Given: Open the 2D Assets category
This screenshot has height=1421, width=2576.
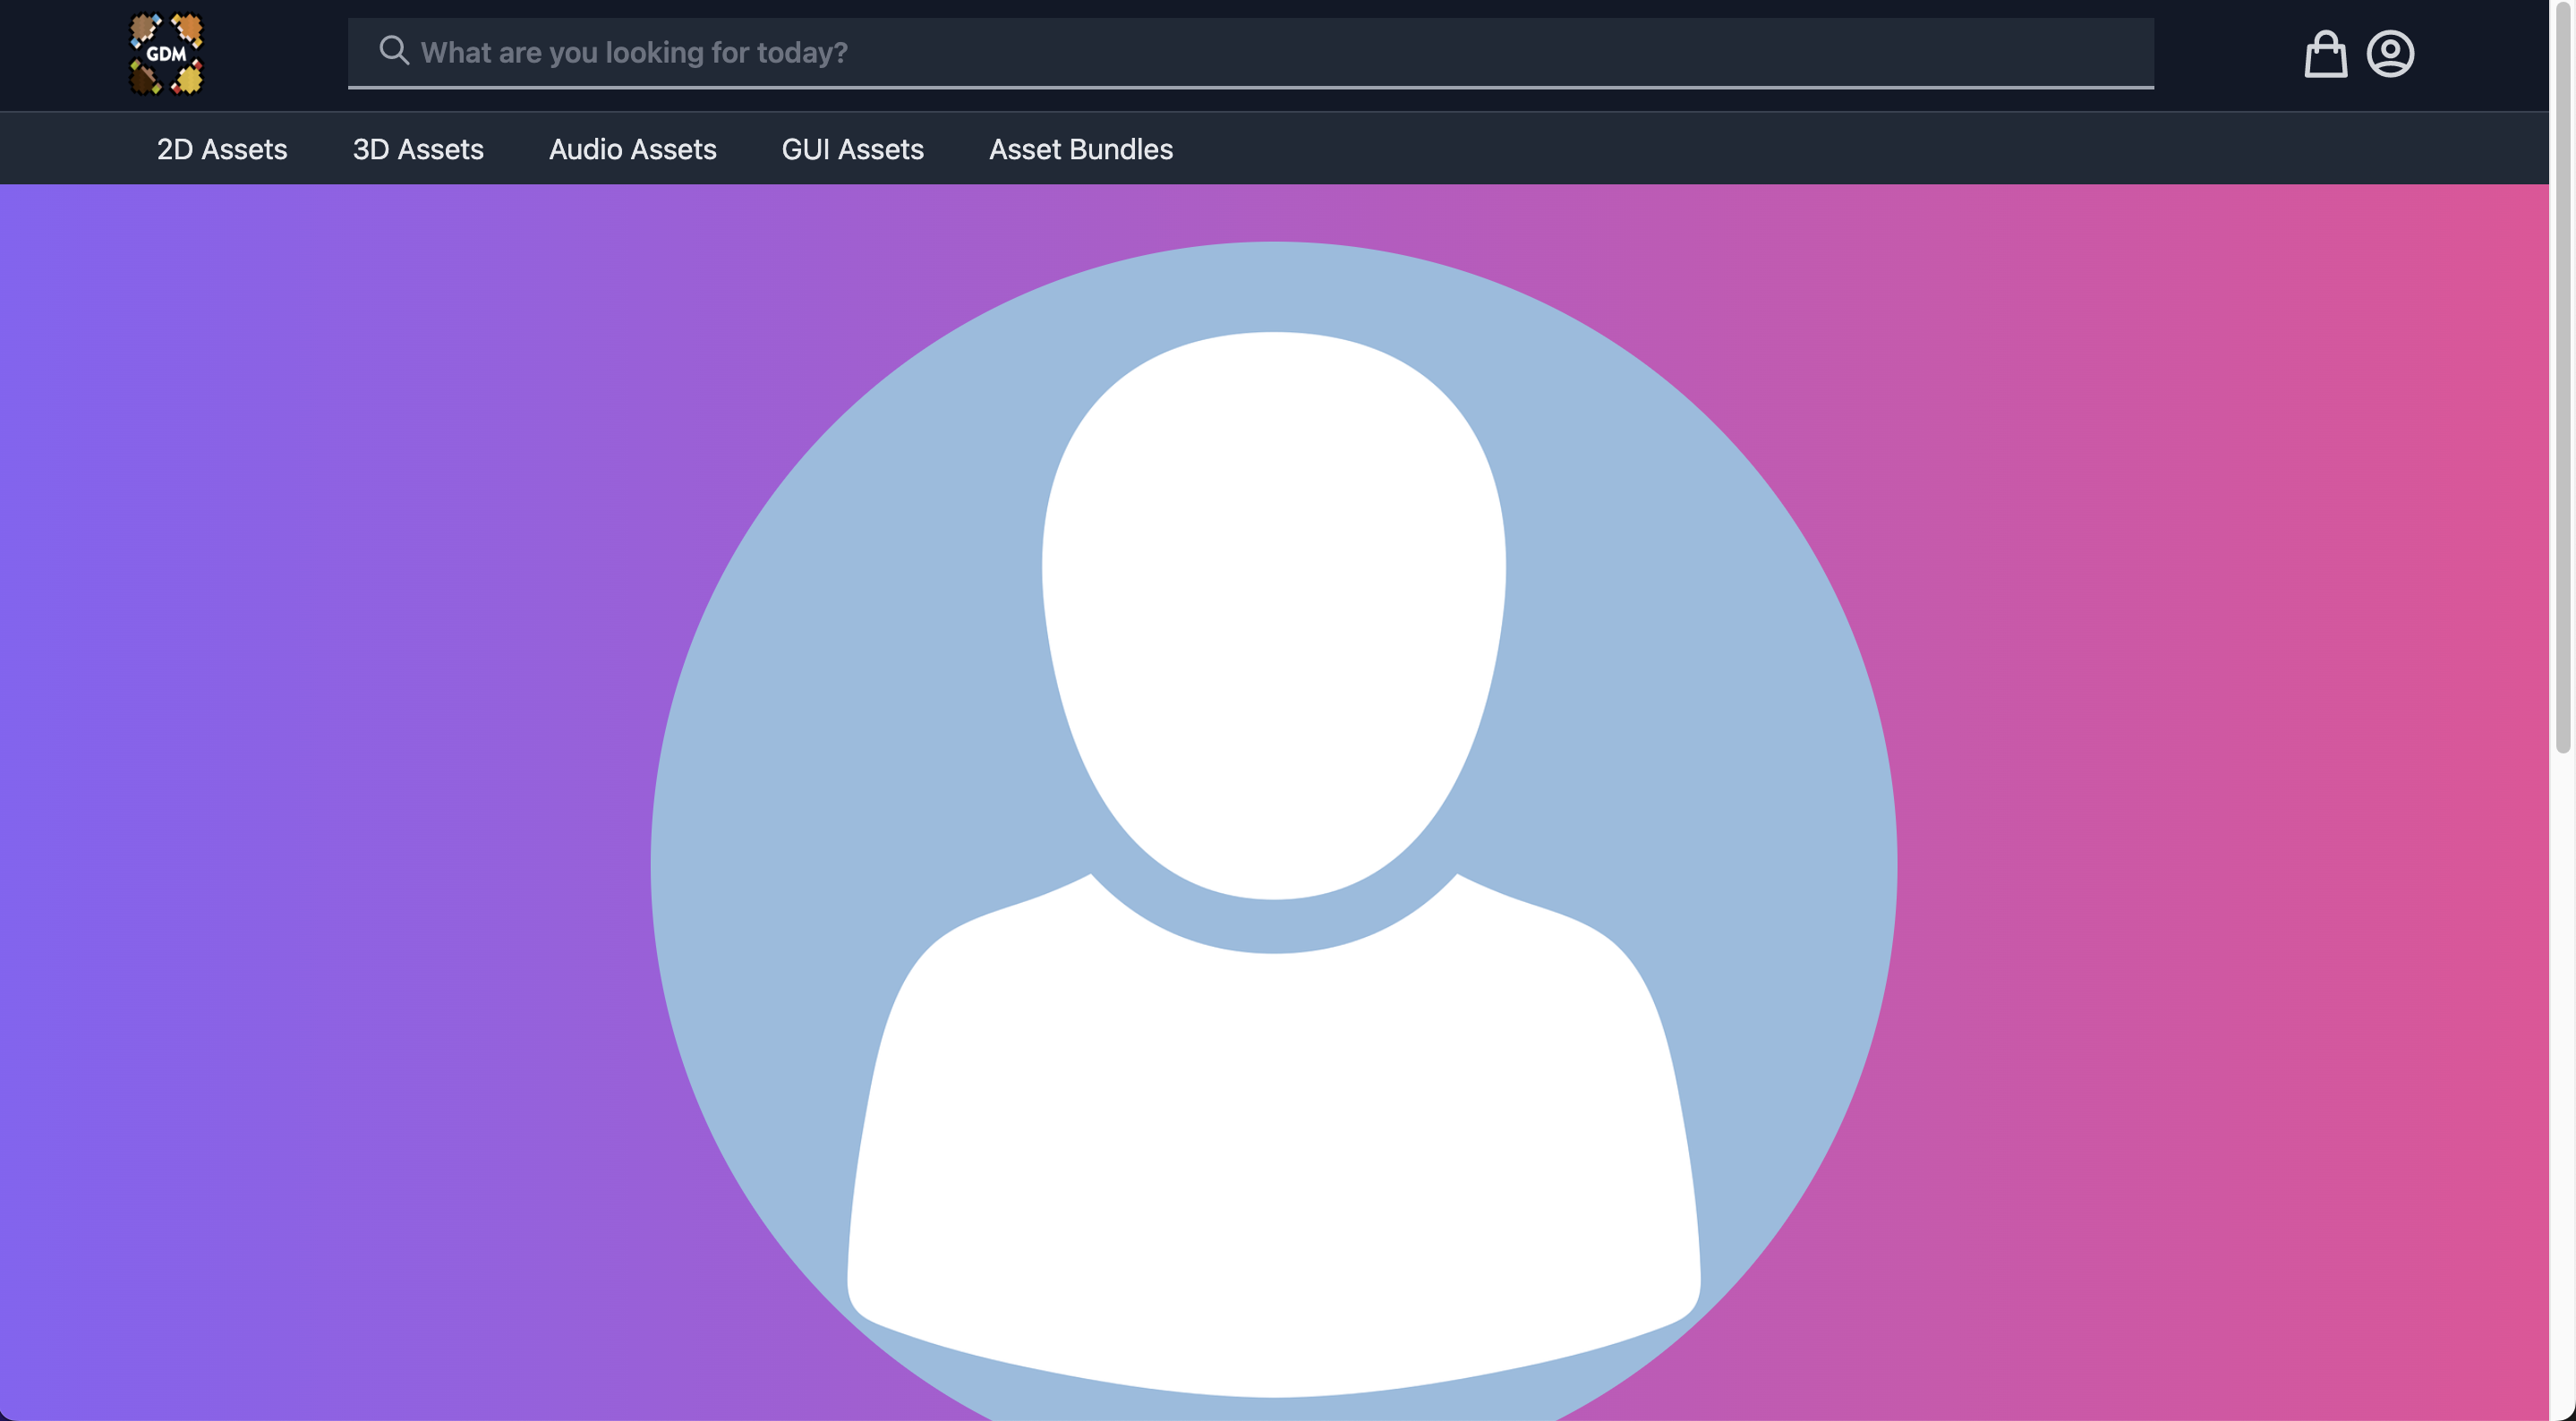Looking at the screenshot, I should (222, 149).
